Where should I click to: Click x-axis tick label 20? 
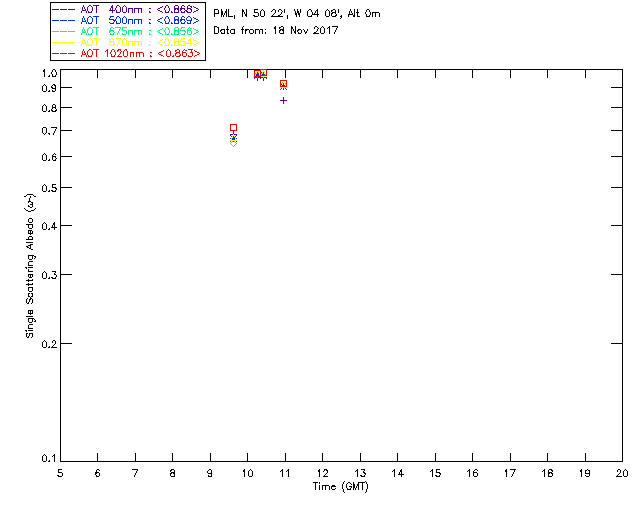click(x=622, y=473)
